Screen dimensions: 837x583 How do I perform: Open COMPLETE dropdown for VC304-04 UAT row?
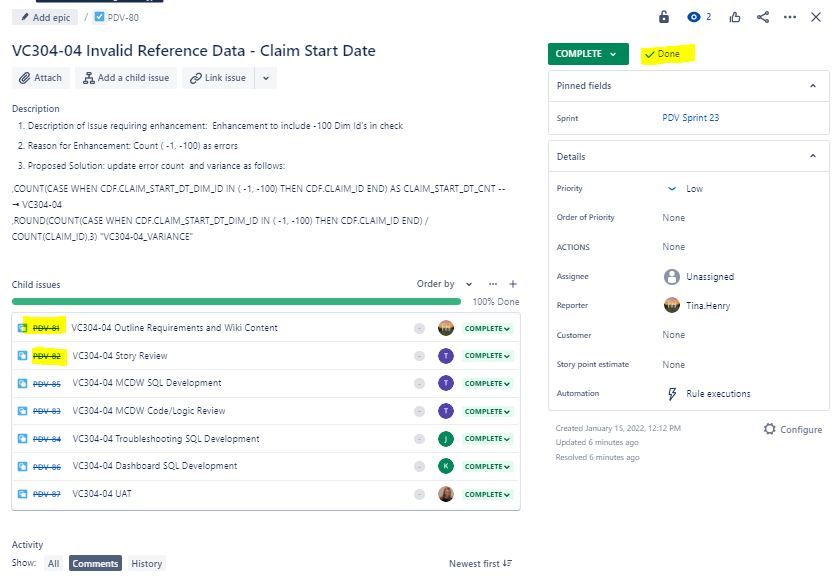[487, 494]
